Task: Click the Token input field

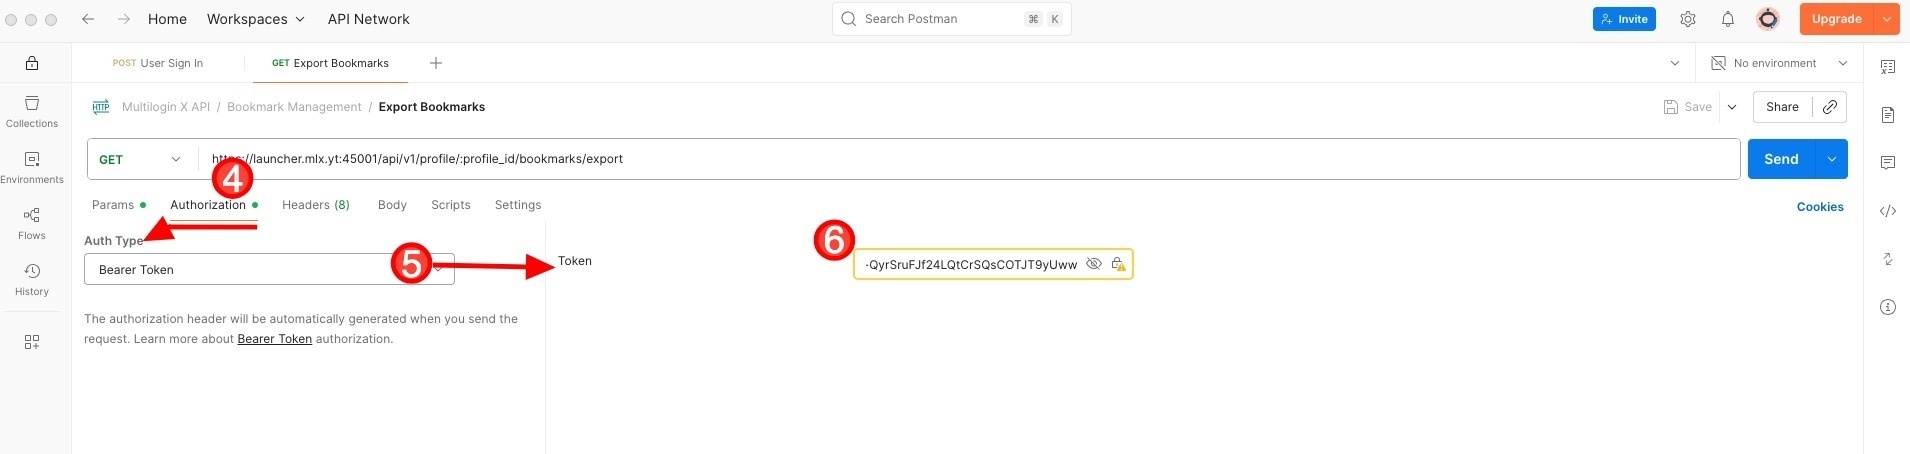Action: click(x=993, y=264)
